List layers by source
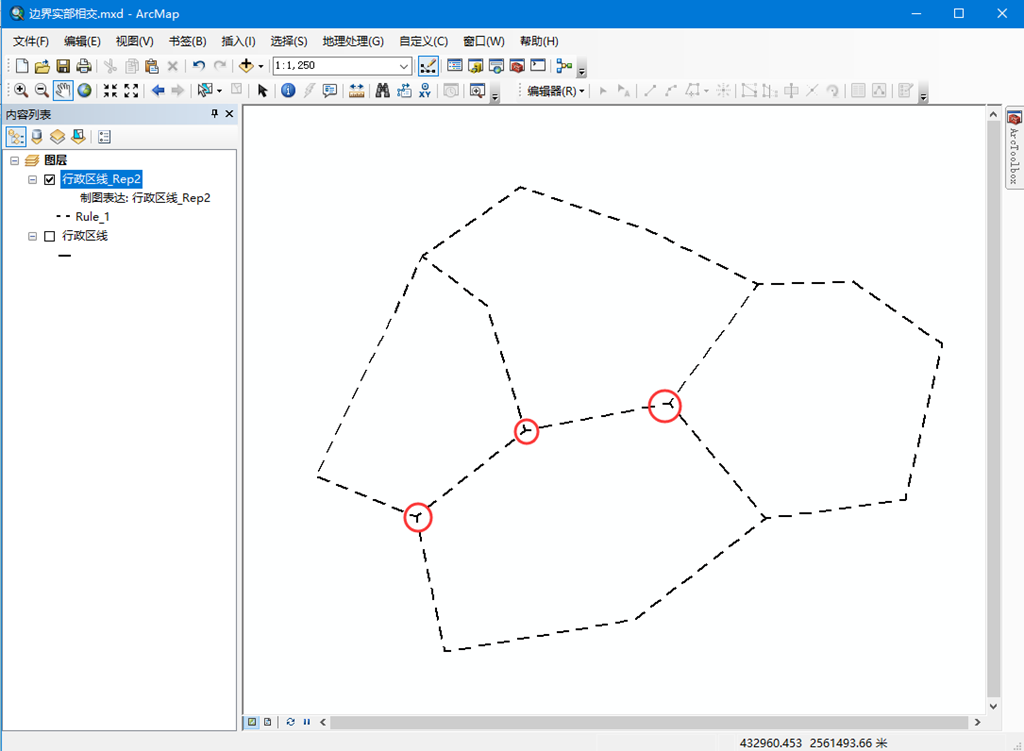Viewport: 1024px width, 751px height. (x=37, y=137)
